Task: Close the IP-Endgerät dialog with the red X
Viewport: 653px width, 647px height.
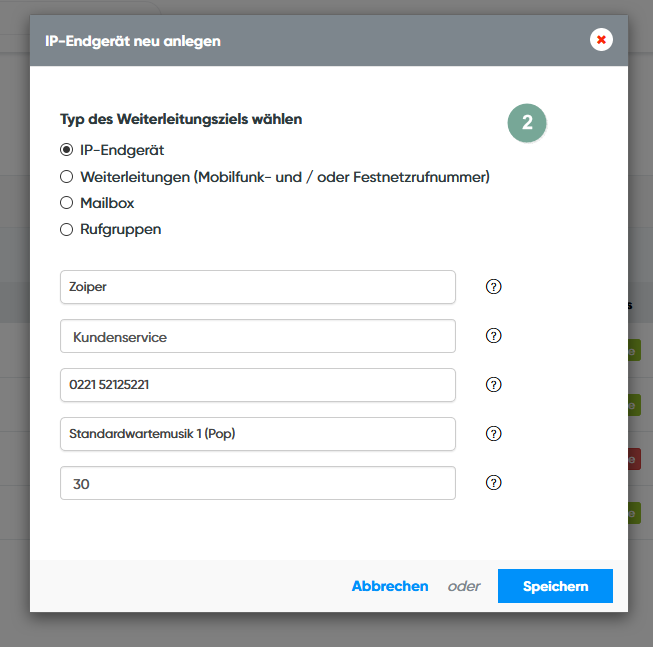Action: [x=601, y=40]
